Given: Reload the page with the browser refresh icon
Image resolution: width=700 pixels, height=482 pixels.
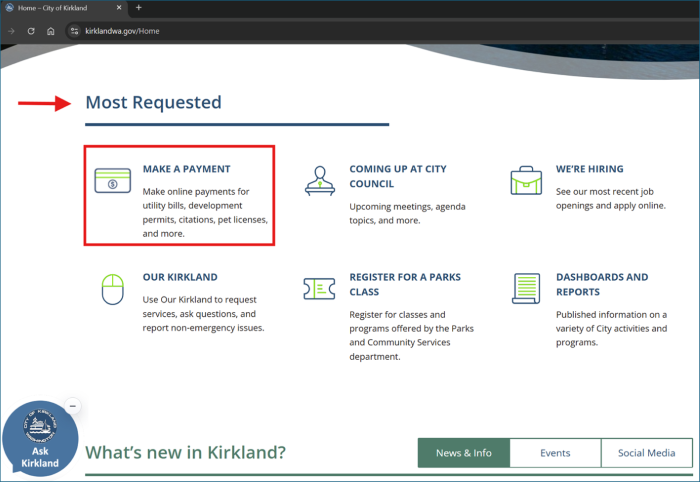Looking at the screenshot, I should pos(31,31).
